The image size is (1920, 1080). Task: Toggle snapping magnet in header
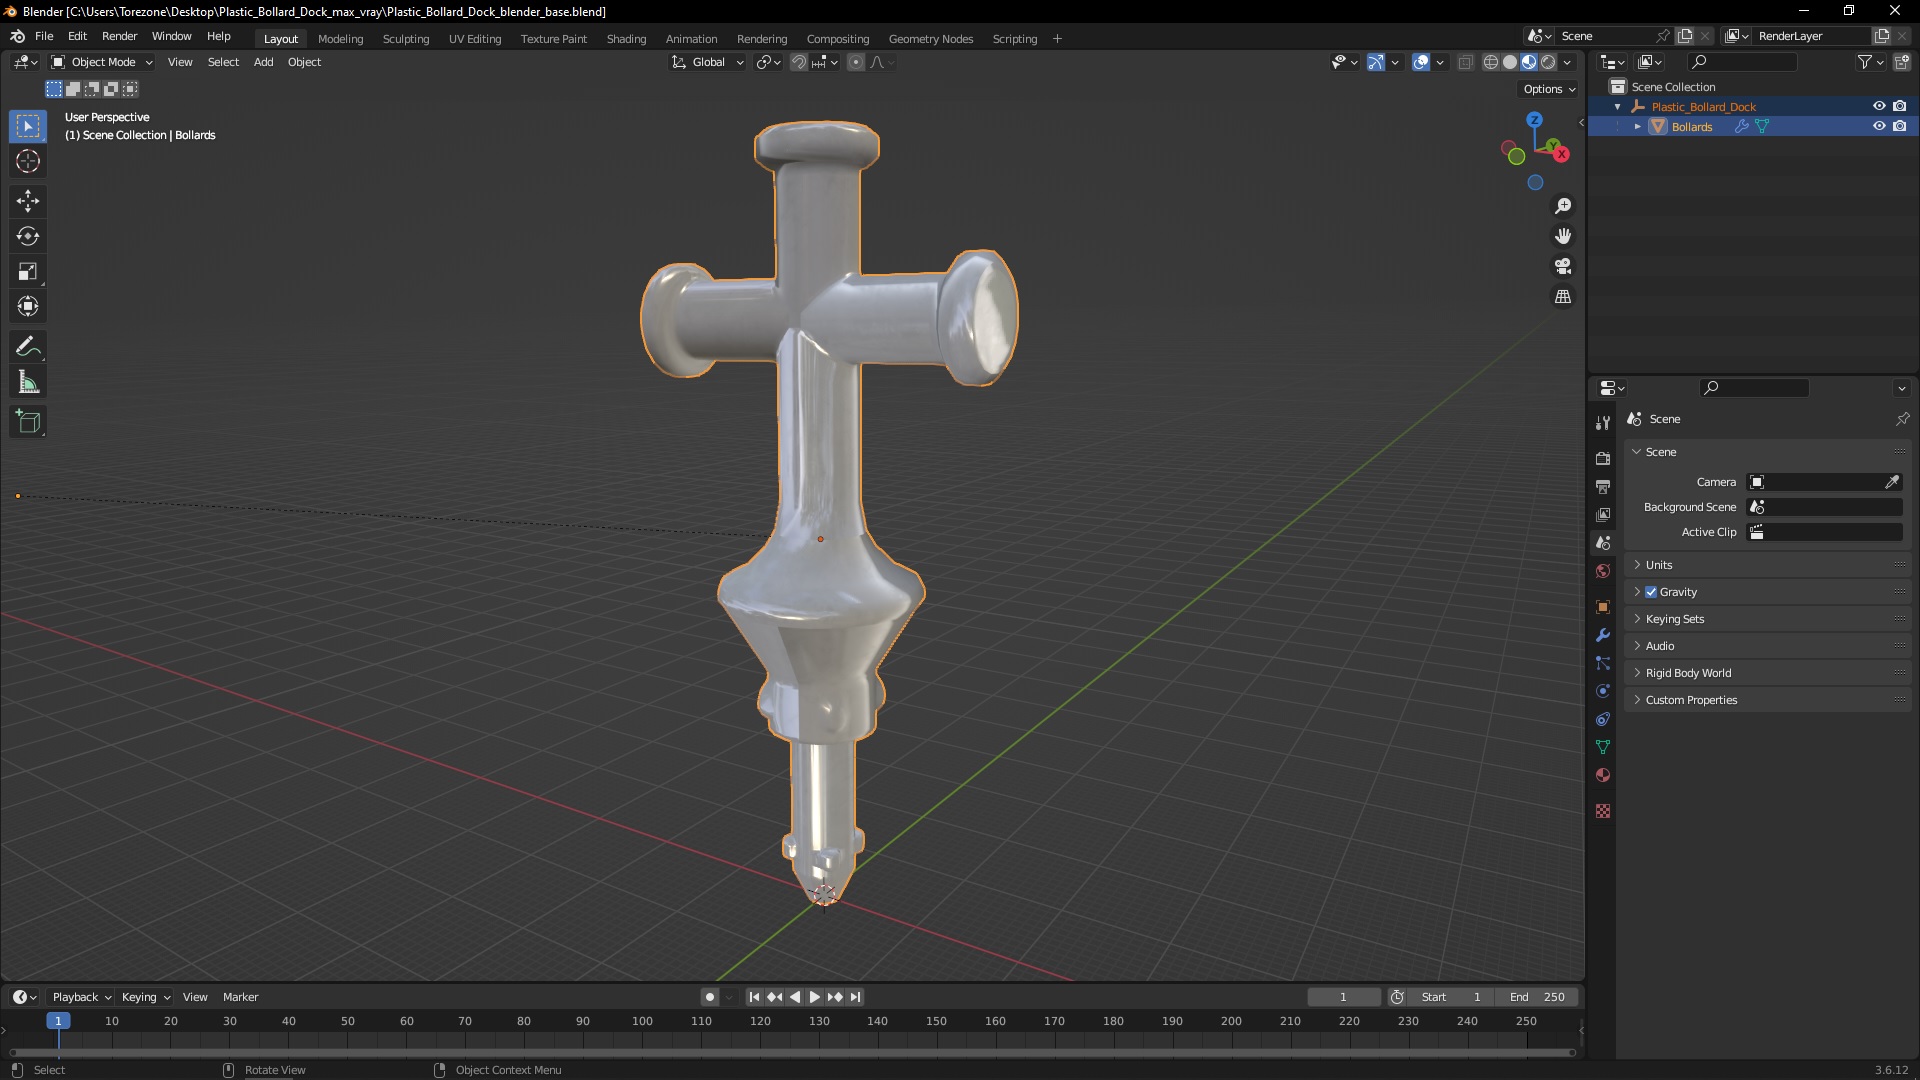point(799,62)
